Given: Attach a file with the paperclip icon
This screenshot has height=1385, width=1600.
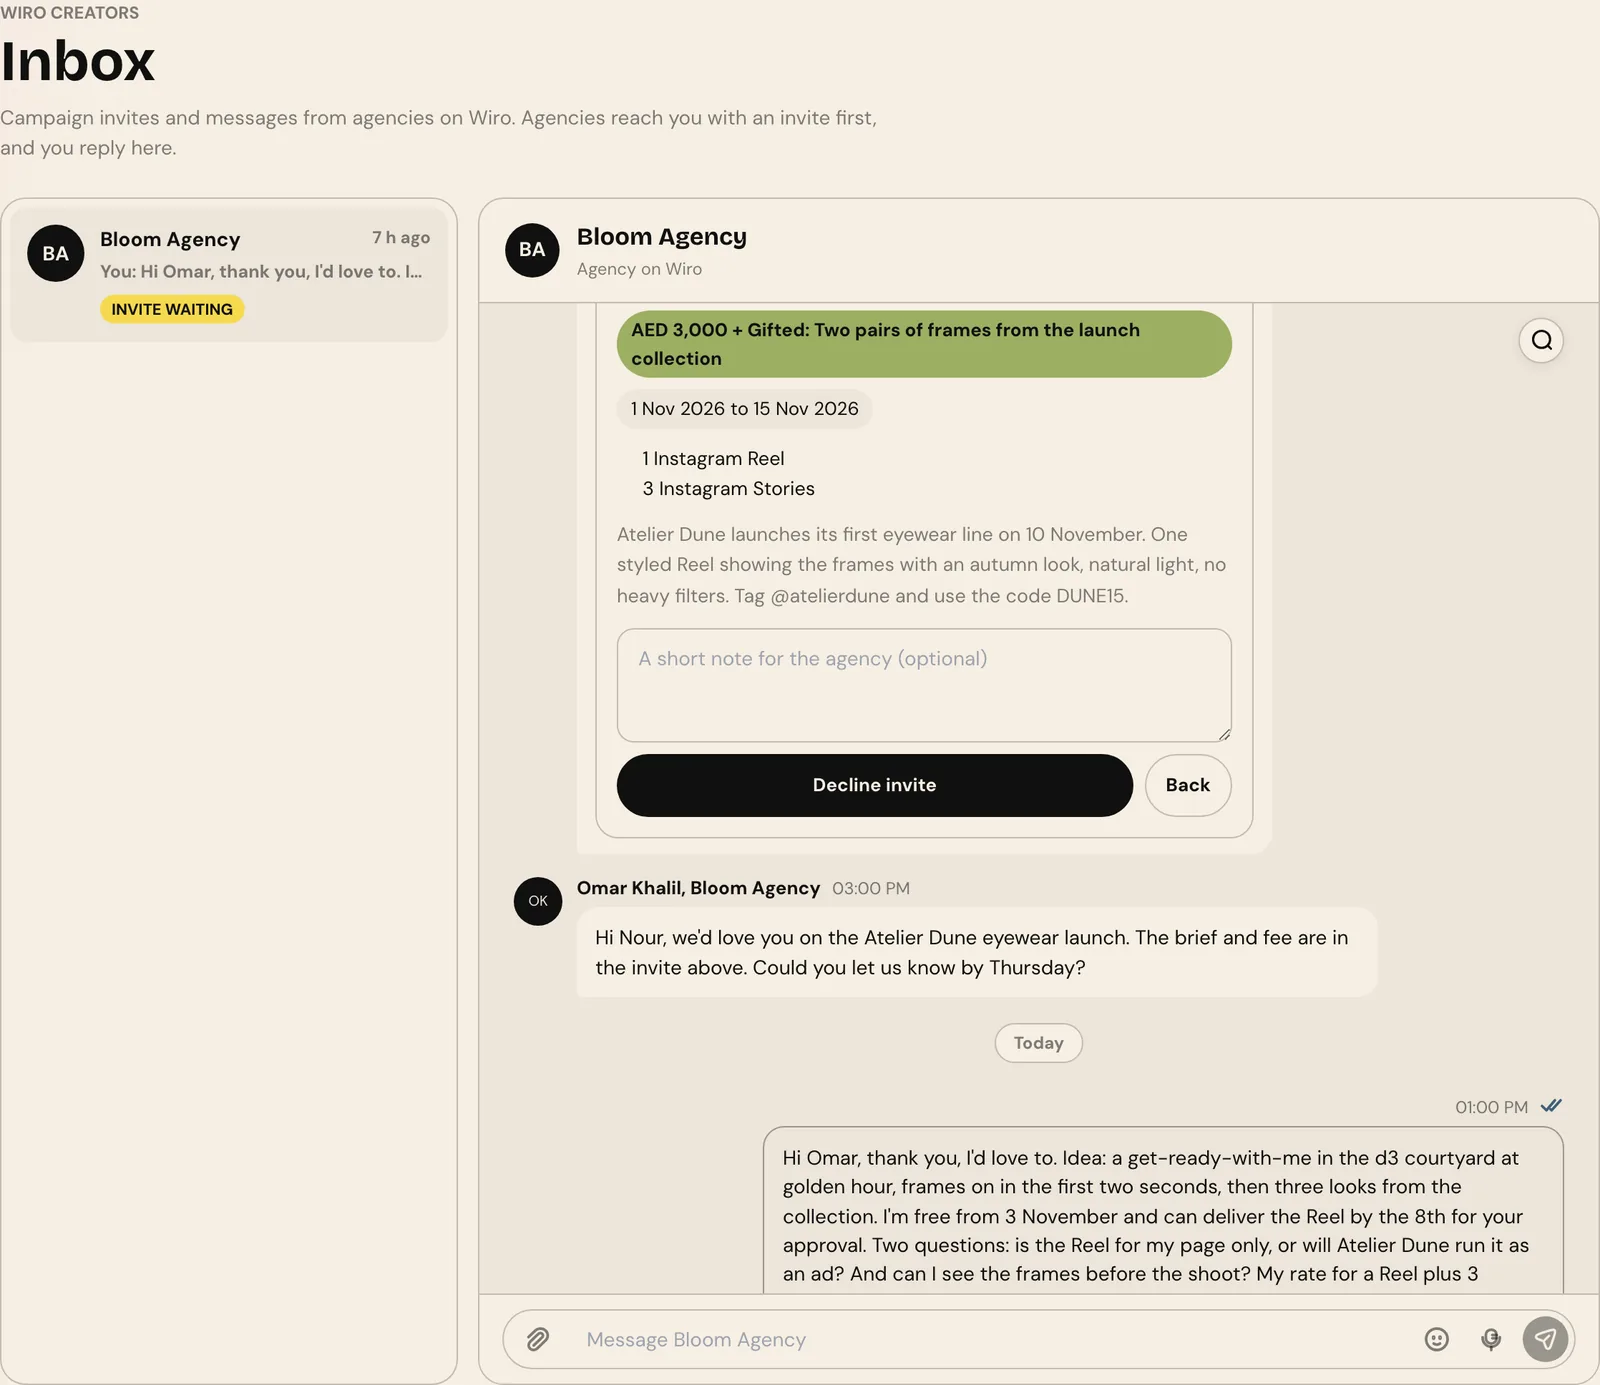Looking at the screenshot, I should tap(538, 1339).
